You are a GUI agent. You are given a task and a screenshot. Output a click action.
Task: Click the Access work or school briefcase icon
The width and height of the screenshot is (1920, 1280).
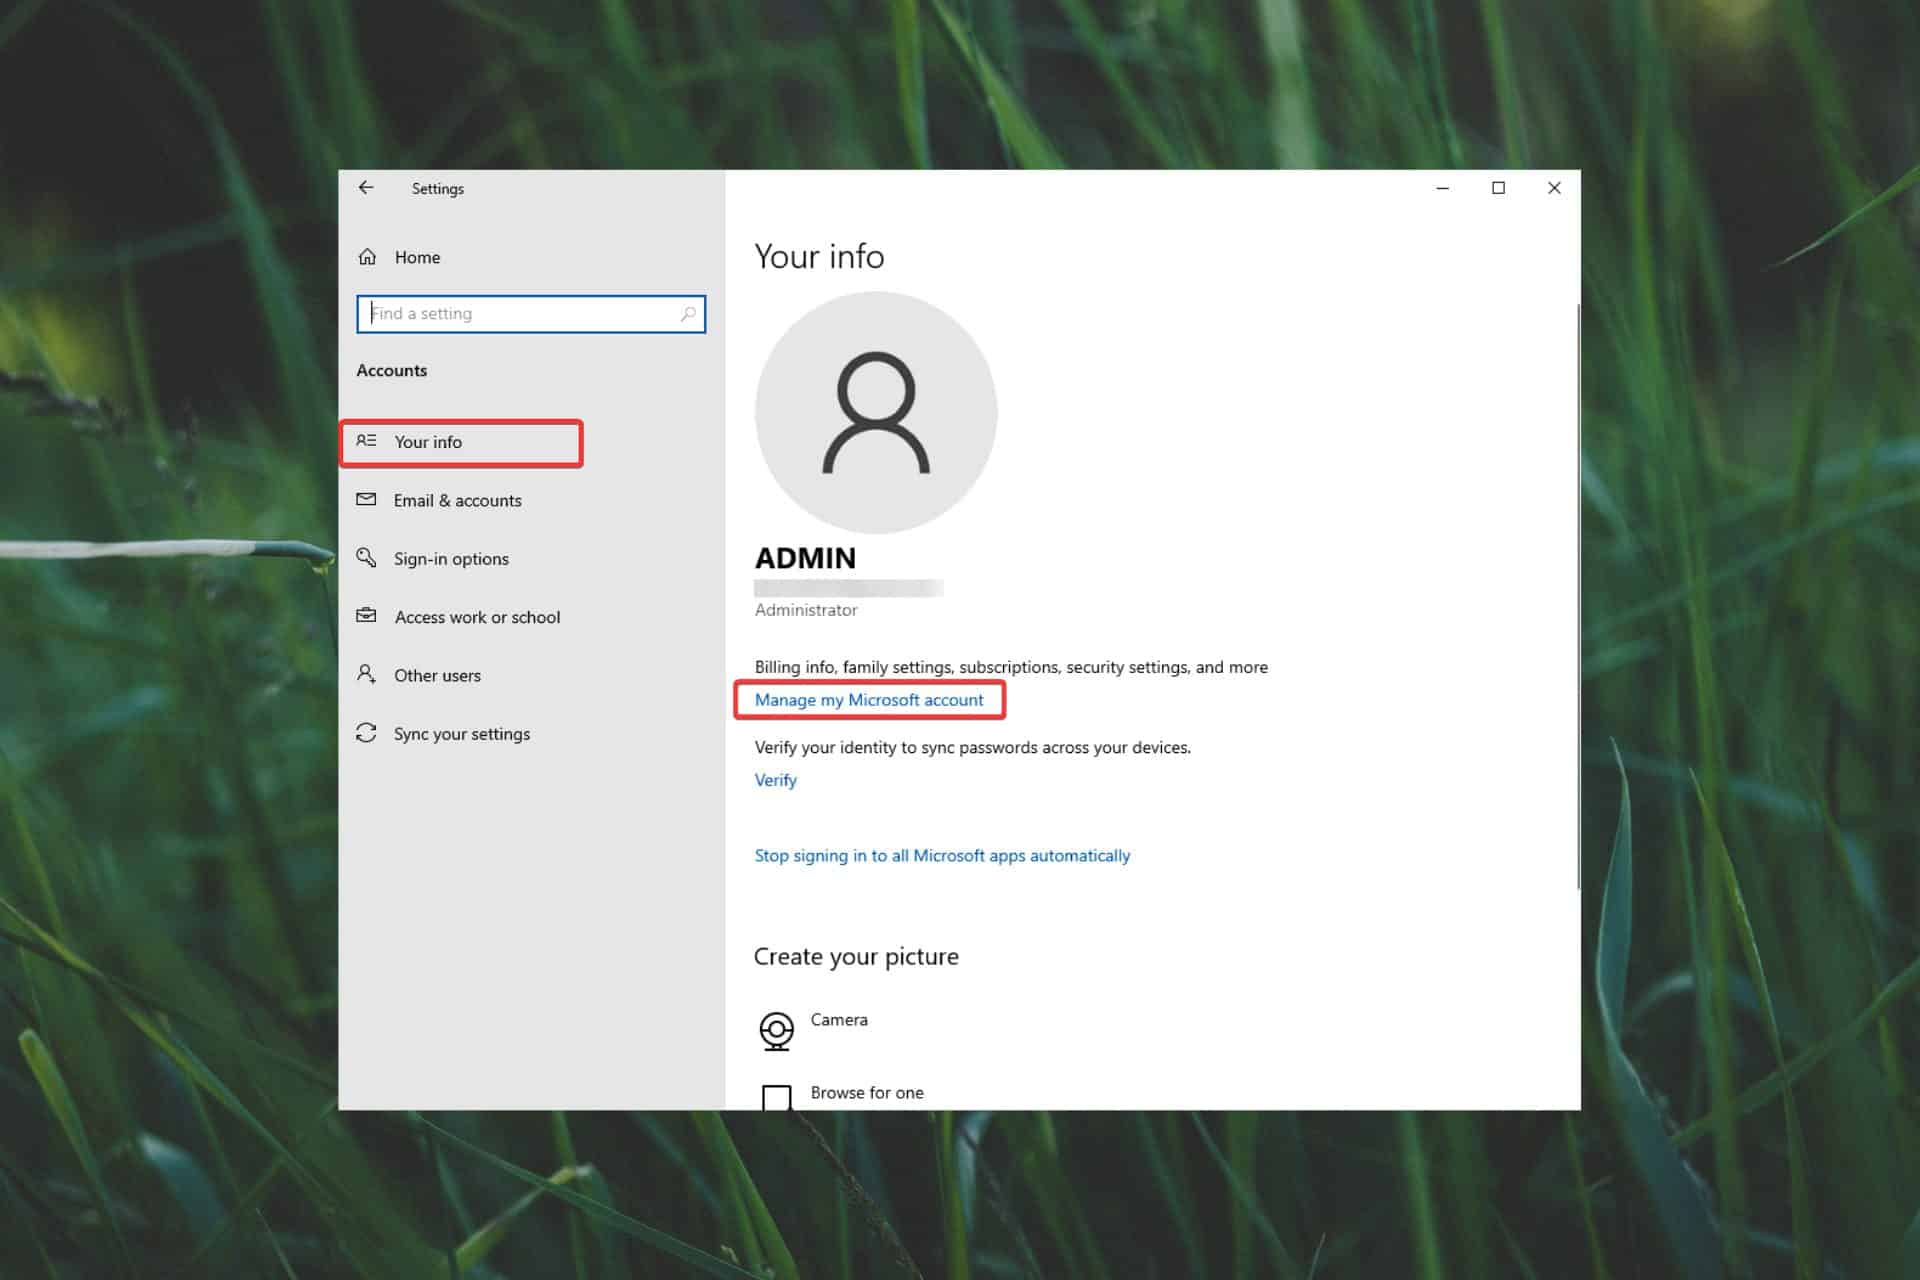pyautogui.click(x=366, y=616)
